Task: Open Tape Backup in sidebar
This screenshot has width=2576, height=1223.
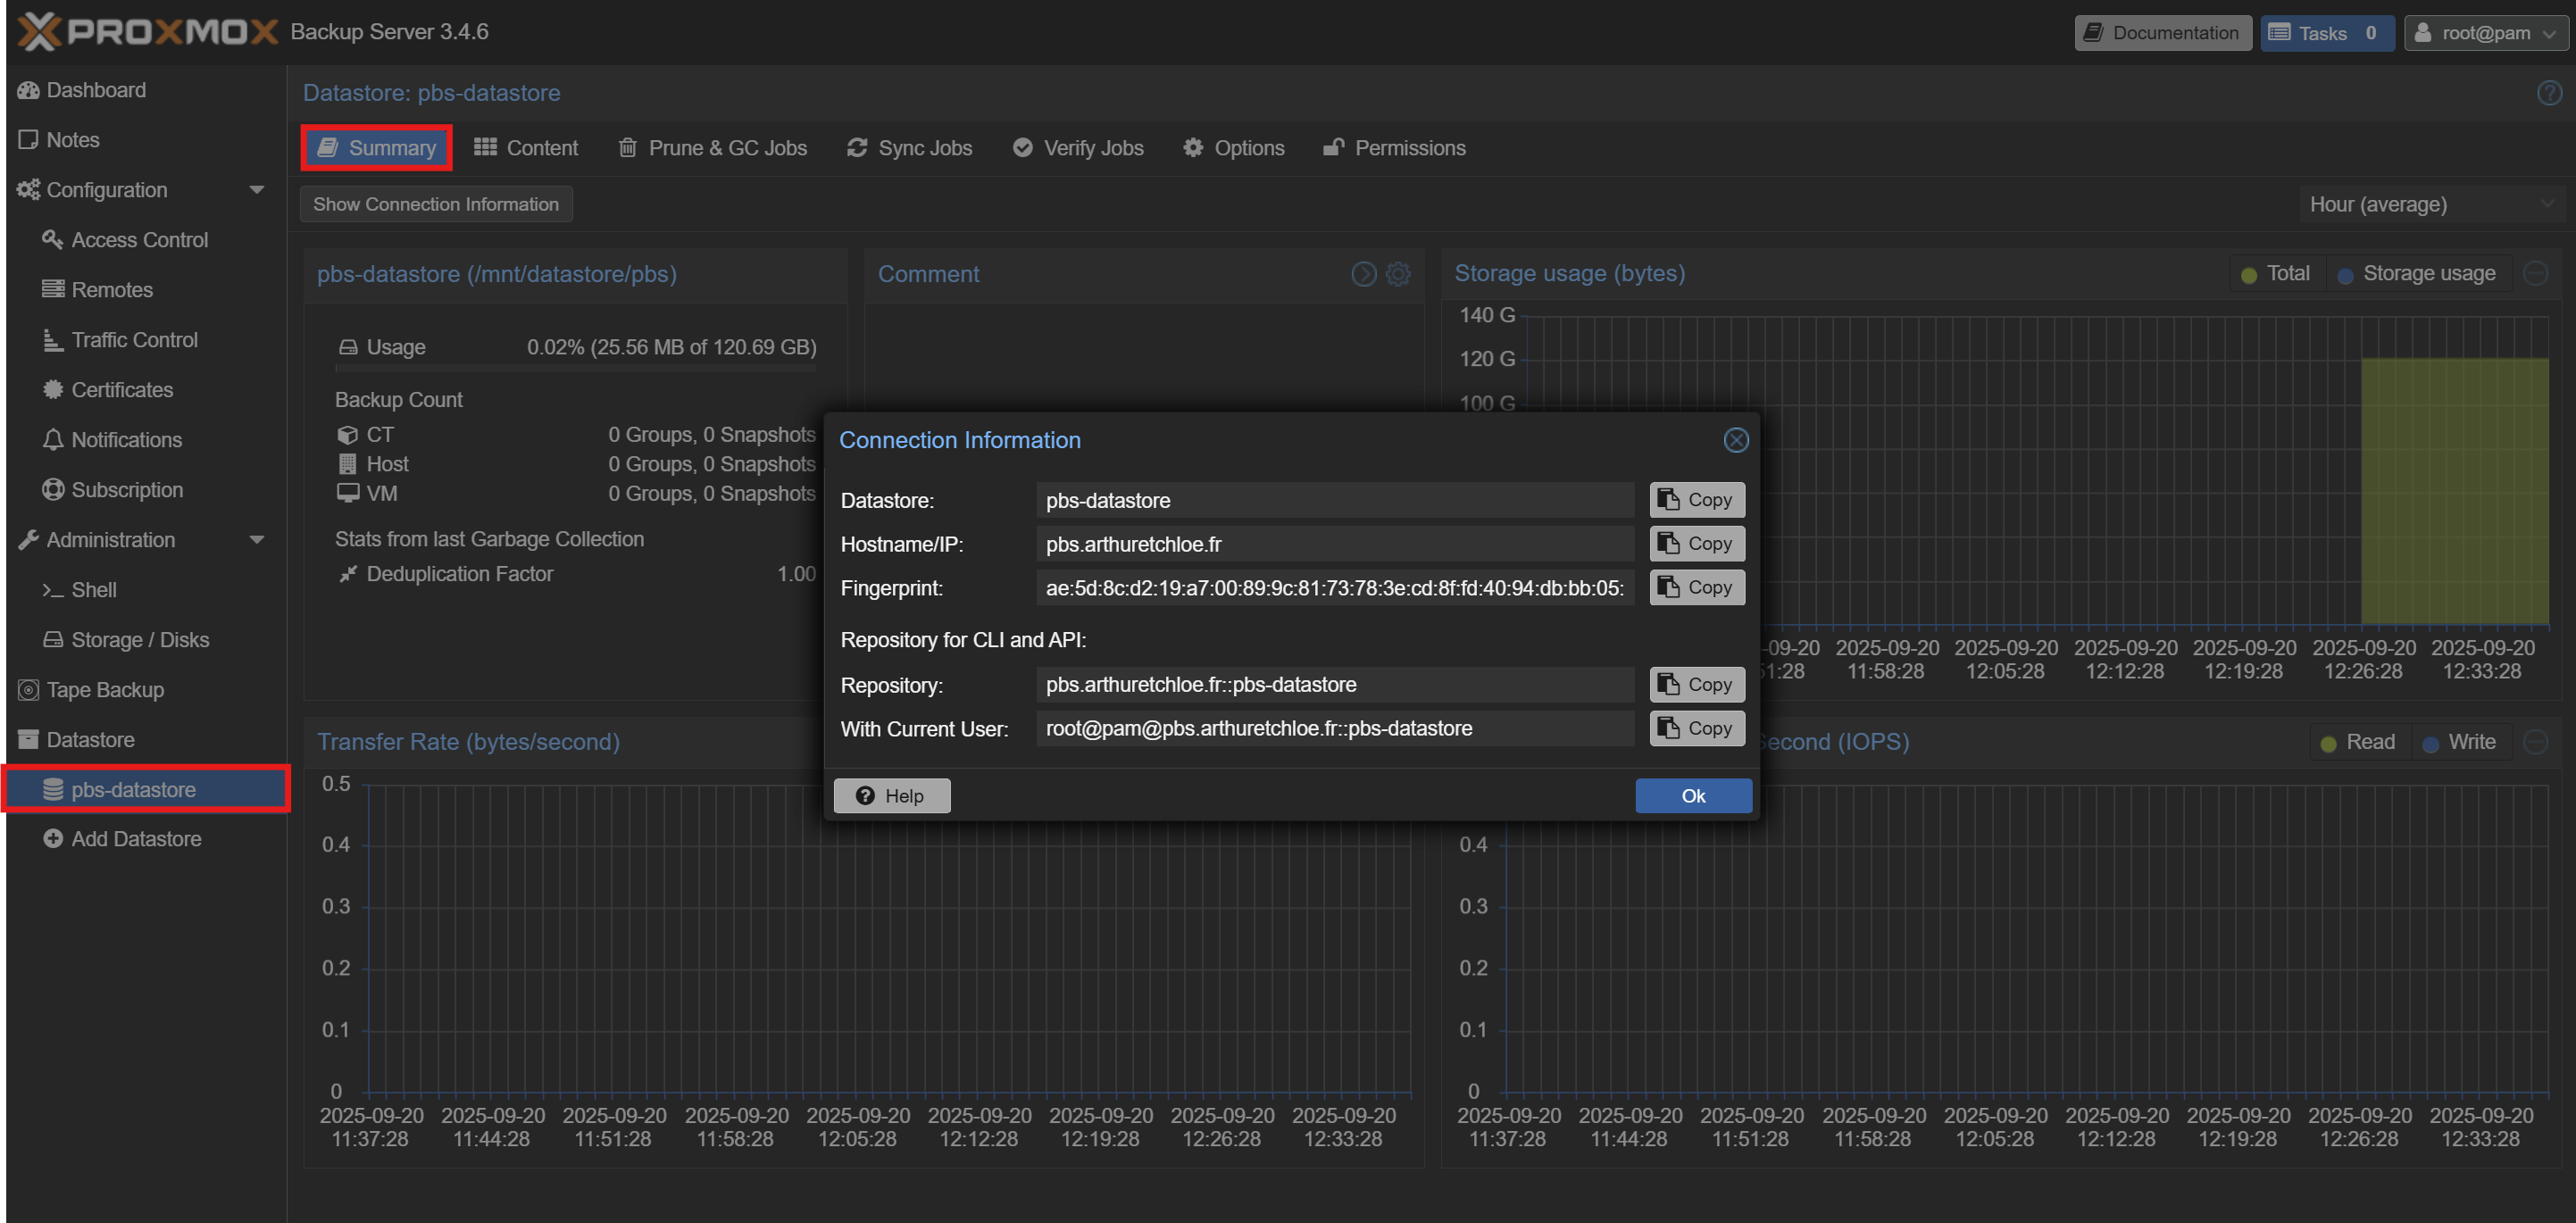Action: pos(105,690)
